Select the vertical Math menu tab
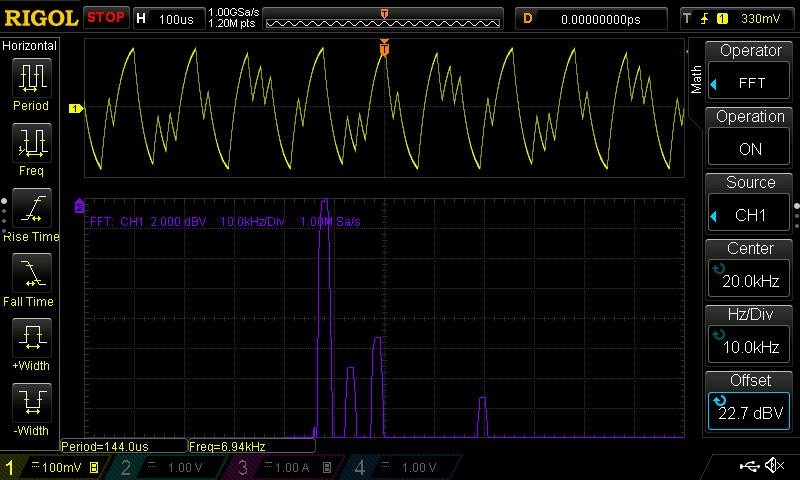 coord(697,80)
